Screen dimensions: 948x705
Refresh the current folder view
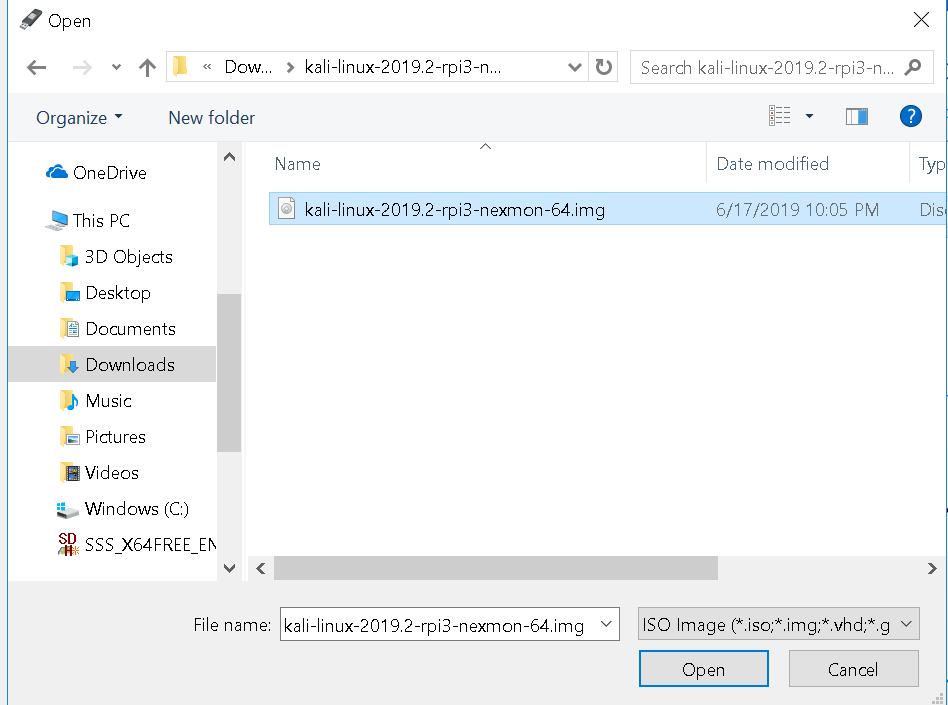(x=603, y=67)
